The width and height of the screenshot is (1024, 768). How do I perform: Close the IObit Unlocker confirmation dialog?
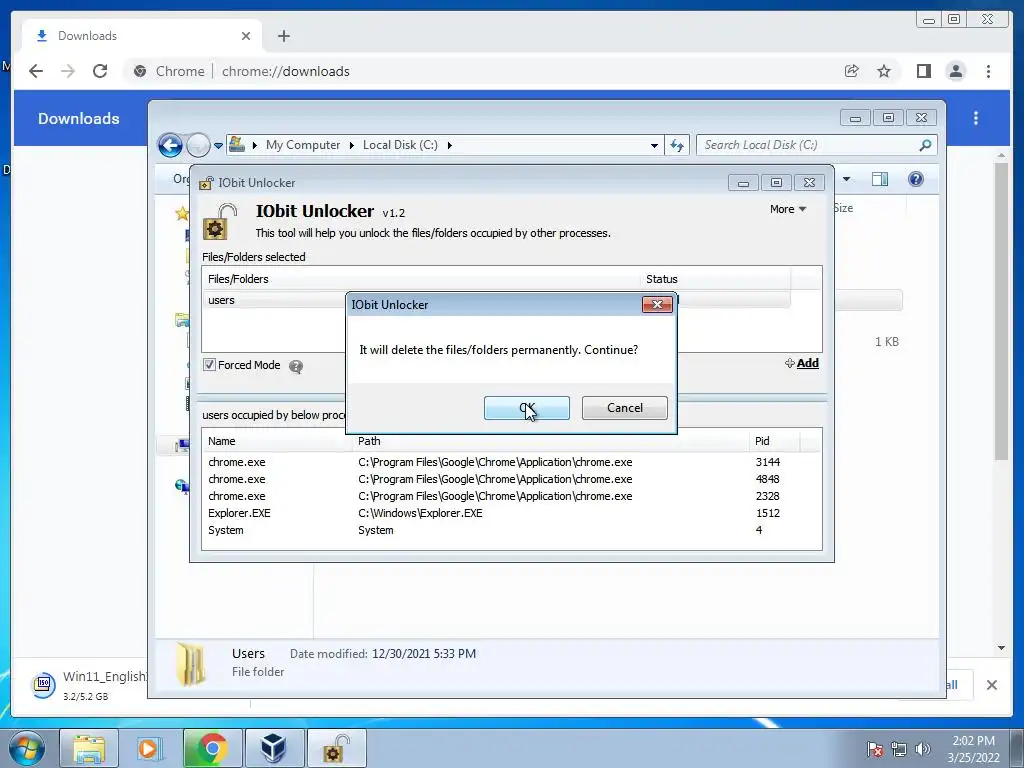coord(657,304)
